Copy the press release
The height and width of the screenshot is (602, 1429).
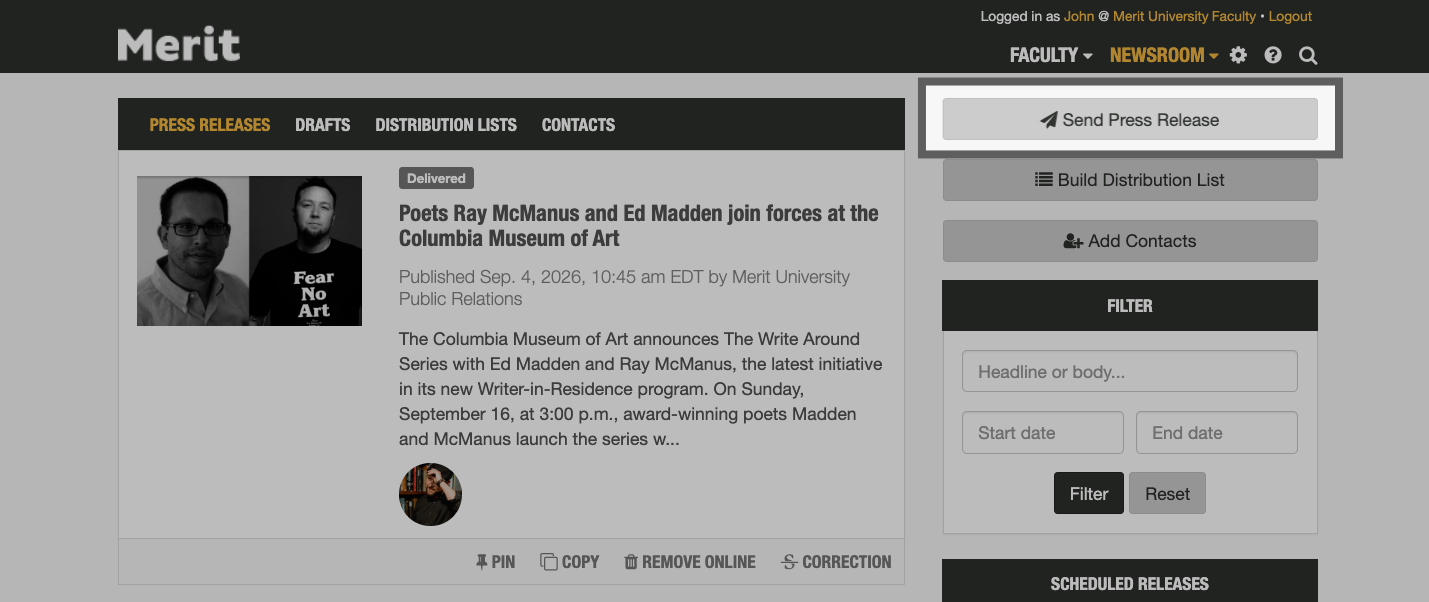570,562
